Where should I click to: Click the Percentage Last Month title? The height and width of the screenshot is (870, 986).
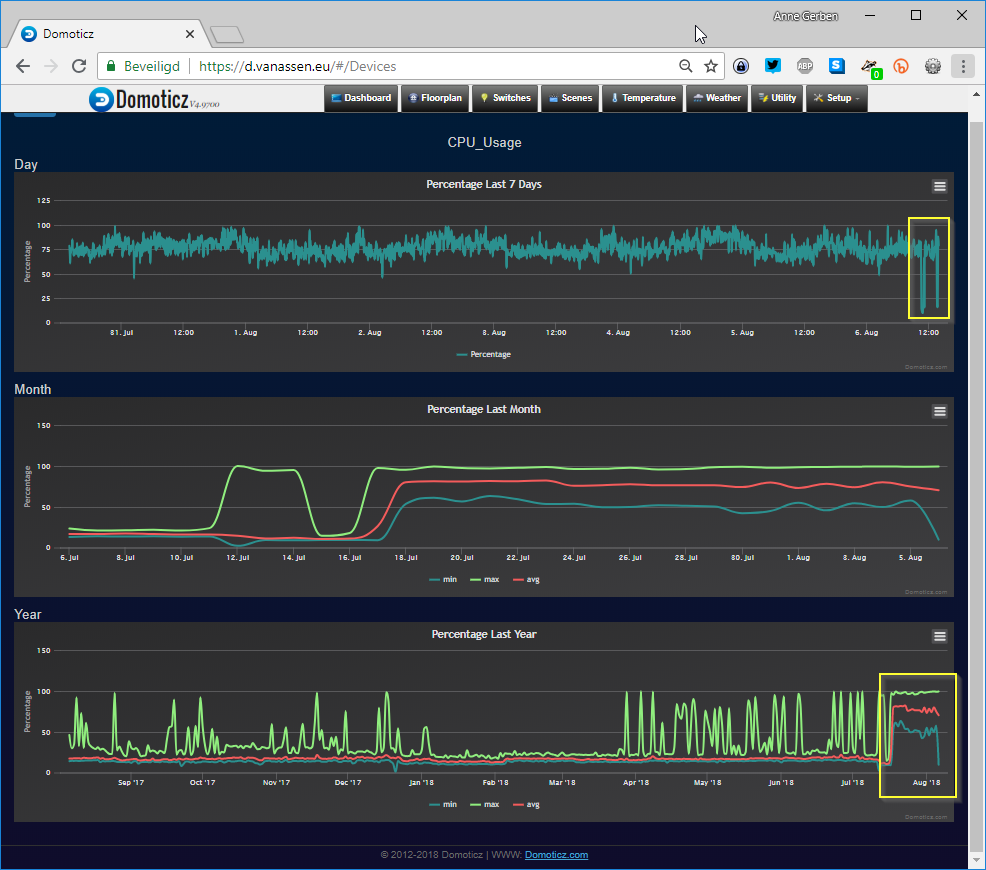pyautogui.click(x=484, y=409)
